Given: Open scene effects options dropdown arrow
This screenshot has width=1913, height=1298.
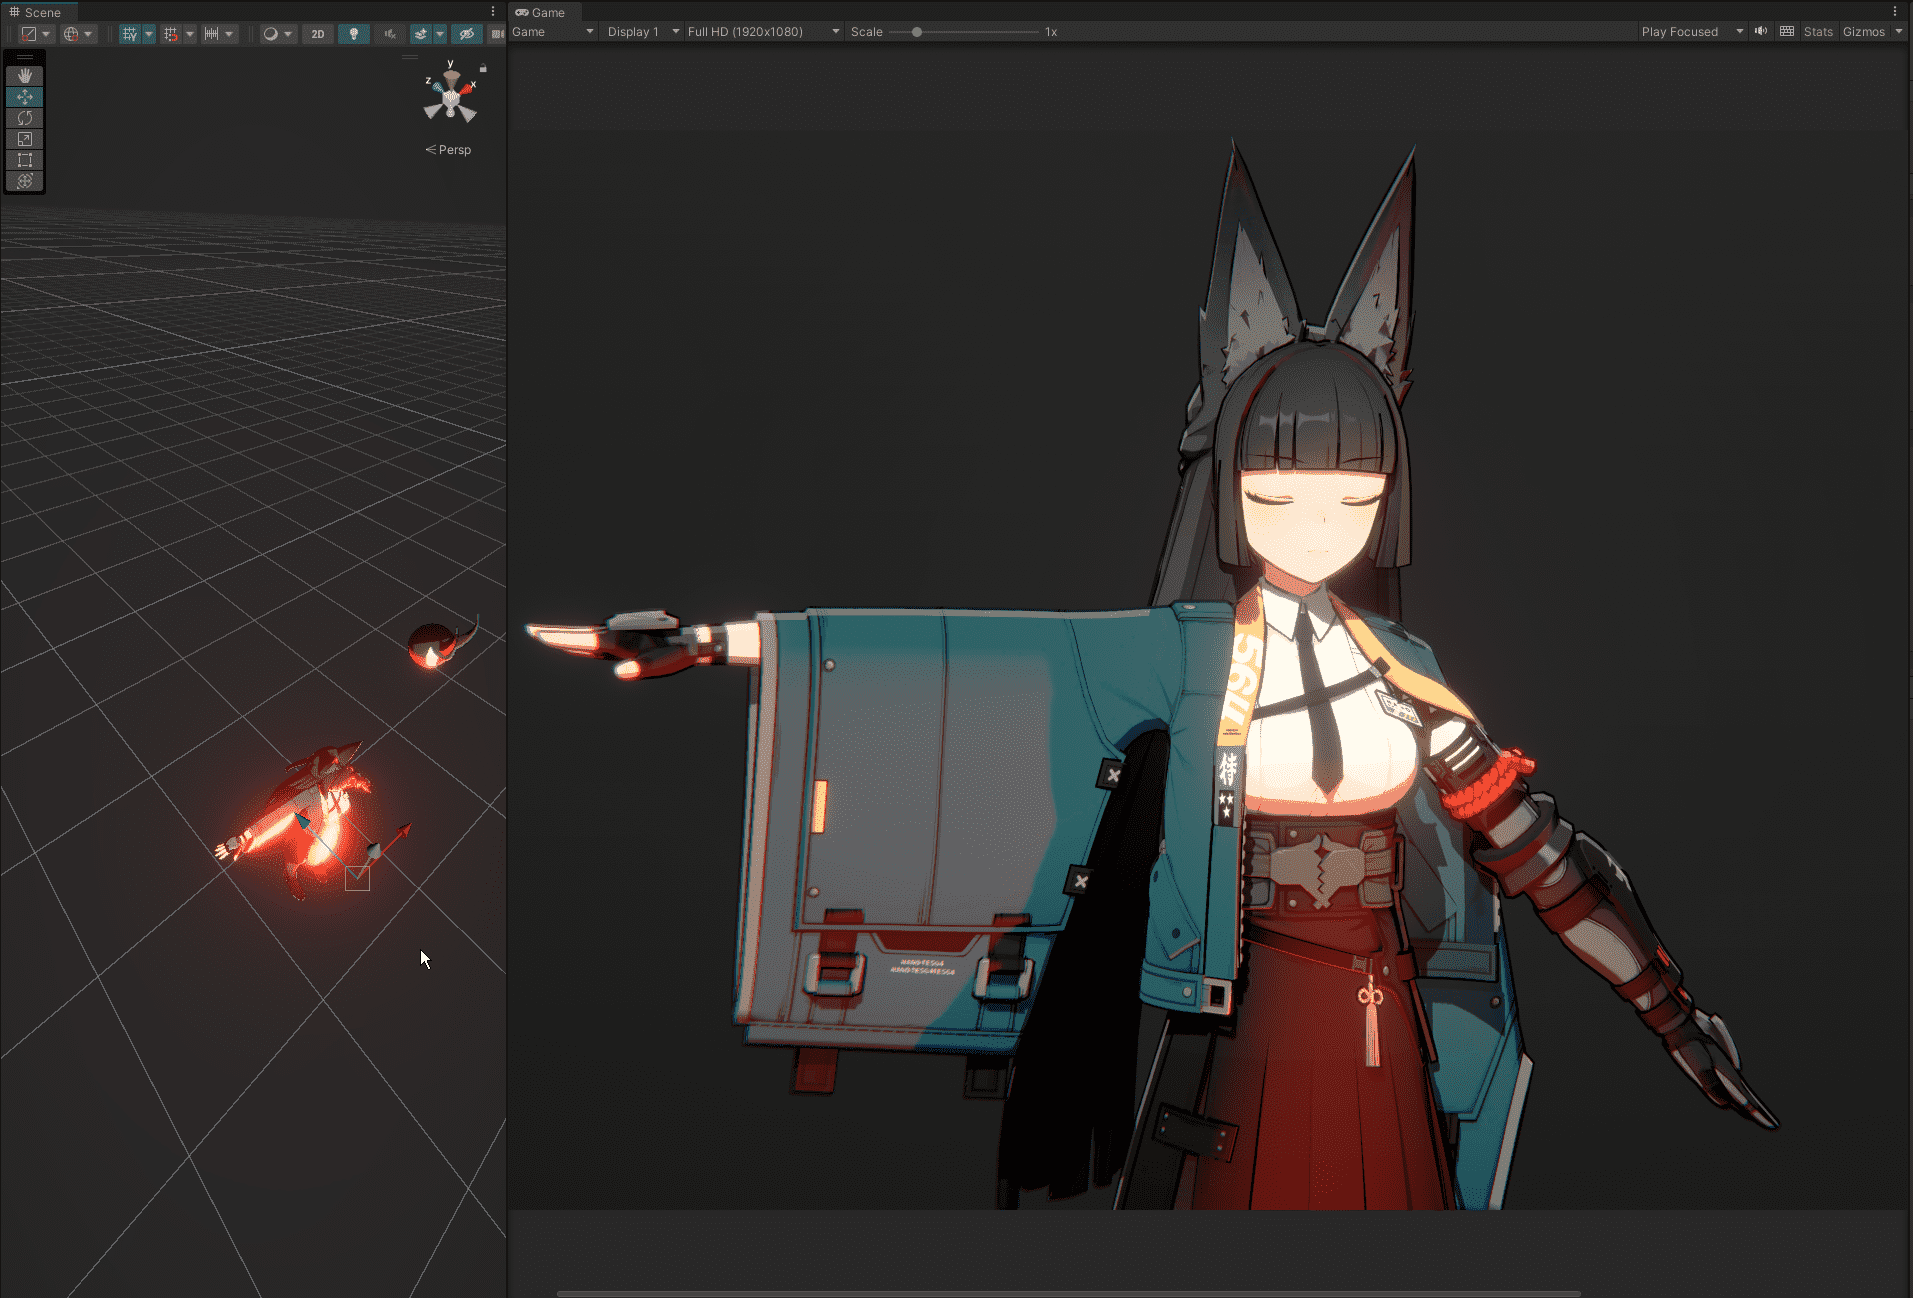Looking at the screenshot, I should point(440,34).
